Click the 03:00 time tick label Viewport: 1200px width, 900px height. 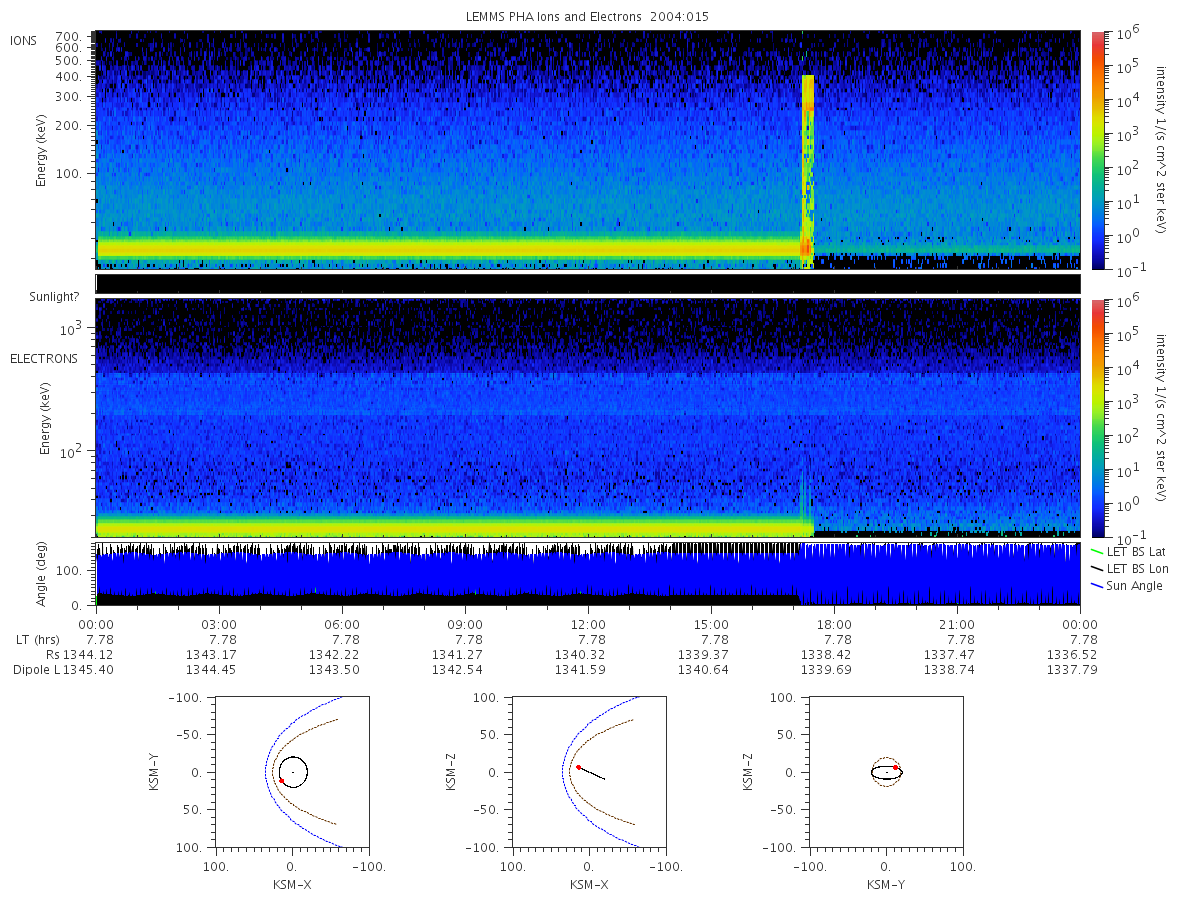pos(218,624)
